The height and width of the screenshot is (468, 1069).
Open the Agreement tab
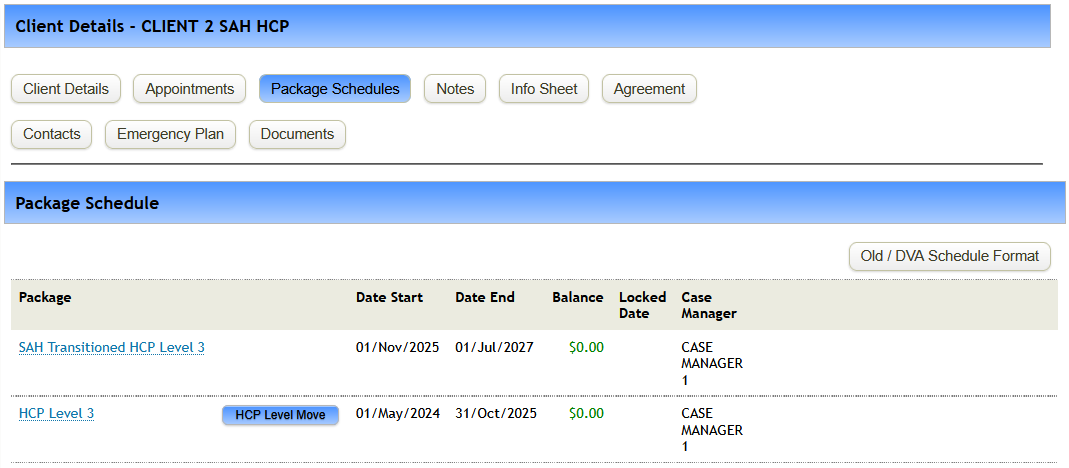click(649, 89)
